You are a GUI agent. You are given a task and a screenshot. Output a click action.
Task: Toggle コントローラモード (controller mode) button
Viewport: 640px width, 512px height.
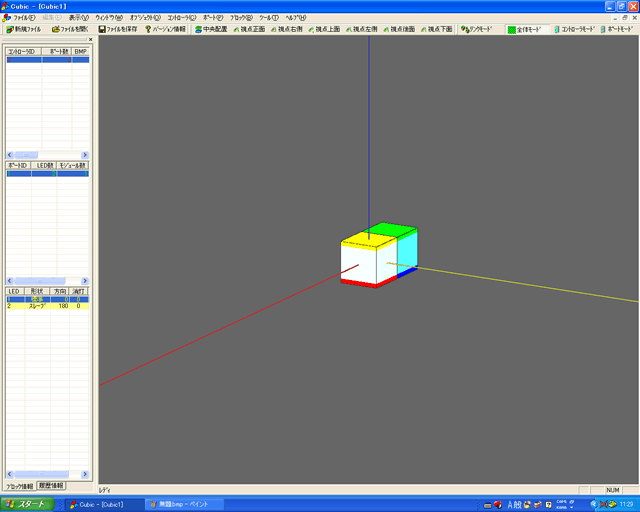(574, 30)
